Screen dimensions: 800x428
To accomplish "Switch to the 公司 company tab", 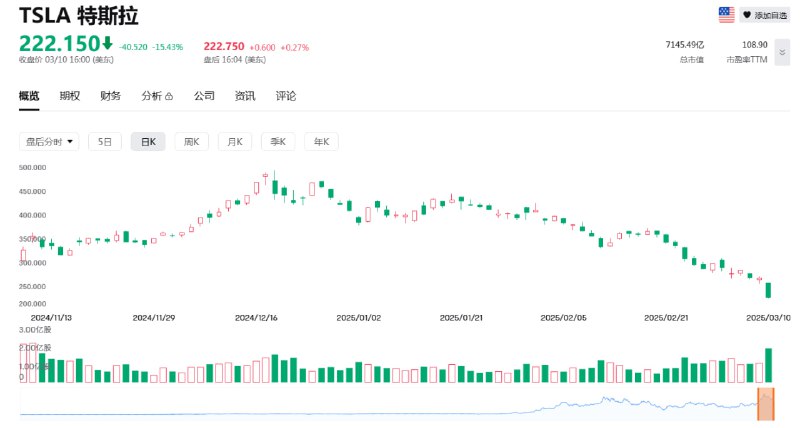I will pyautogui.click(x=204, y=96).
